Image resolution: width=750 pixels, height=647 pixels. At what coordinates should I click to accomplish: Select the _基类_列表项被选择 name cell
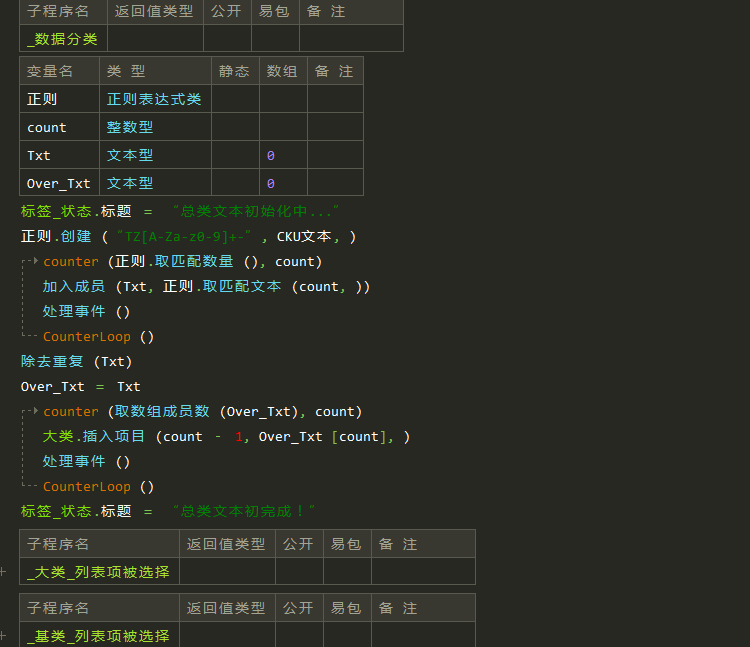coord(99,635)
